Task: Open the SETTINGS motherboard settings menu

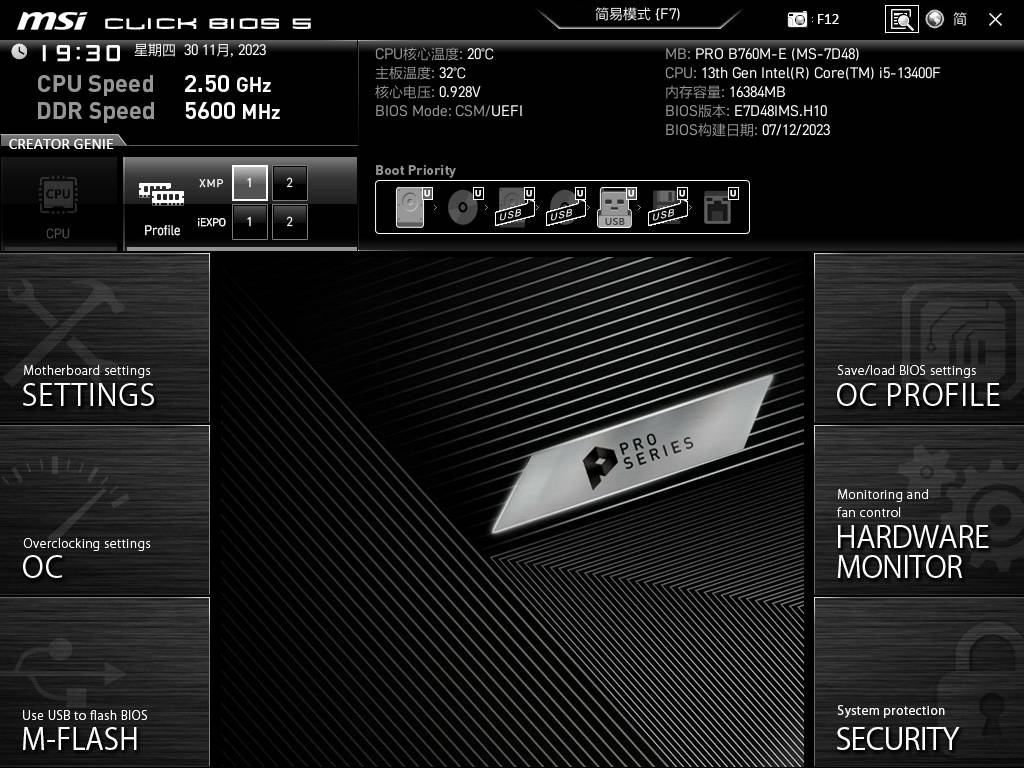Action: (104, 338)
